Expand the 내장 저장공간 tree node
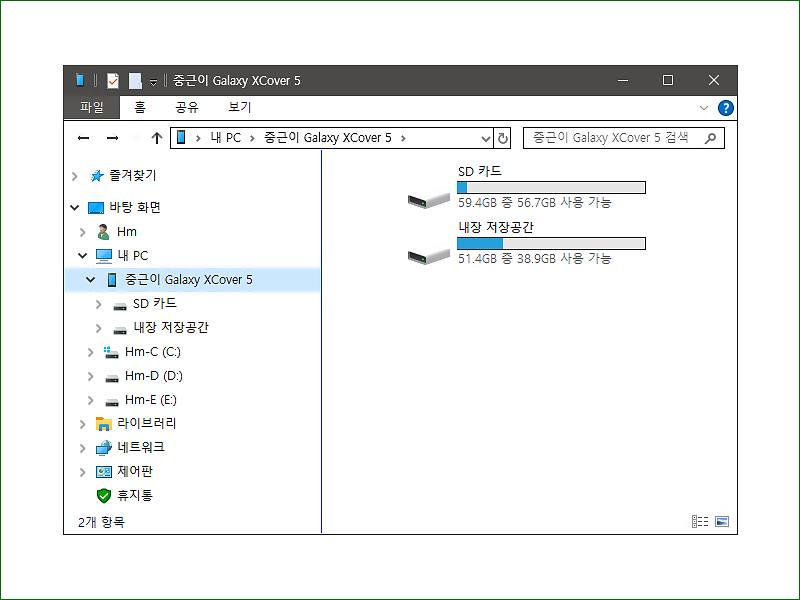Screen dimensions: 800x600 click(98, 328)
